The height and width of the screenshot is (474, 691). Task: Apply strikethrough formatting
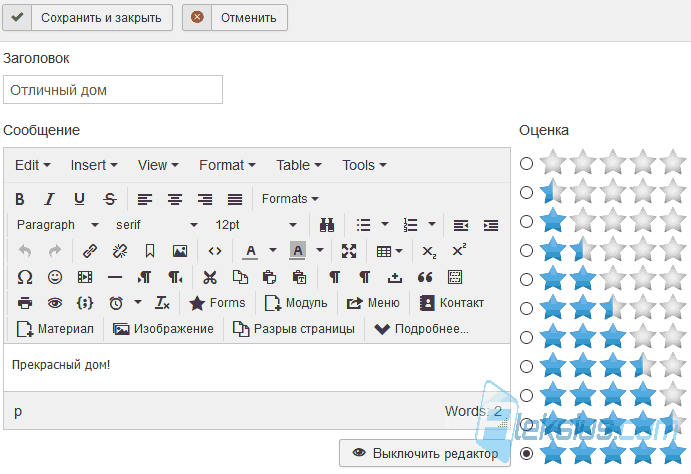tap(110, 199)
